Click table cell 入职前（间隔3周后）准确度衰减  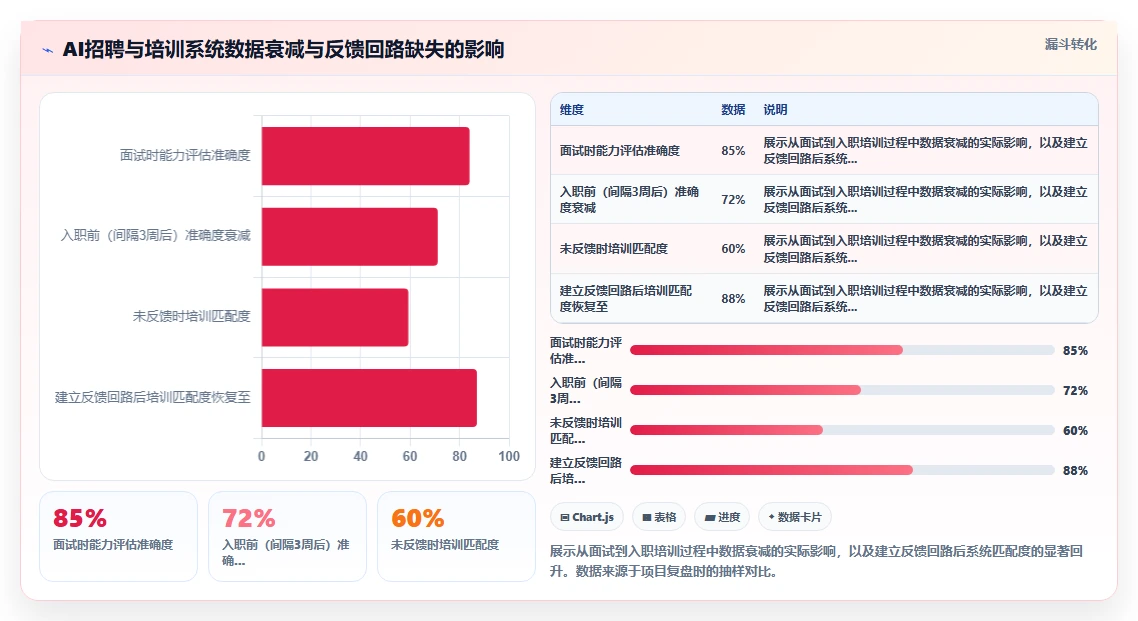tap(629, 200)
